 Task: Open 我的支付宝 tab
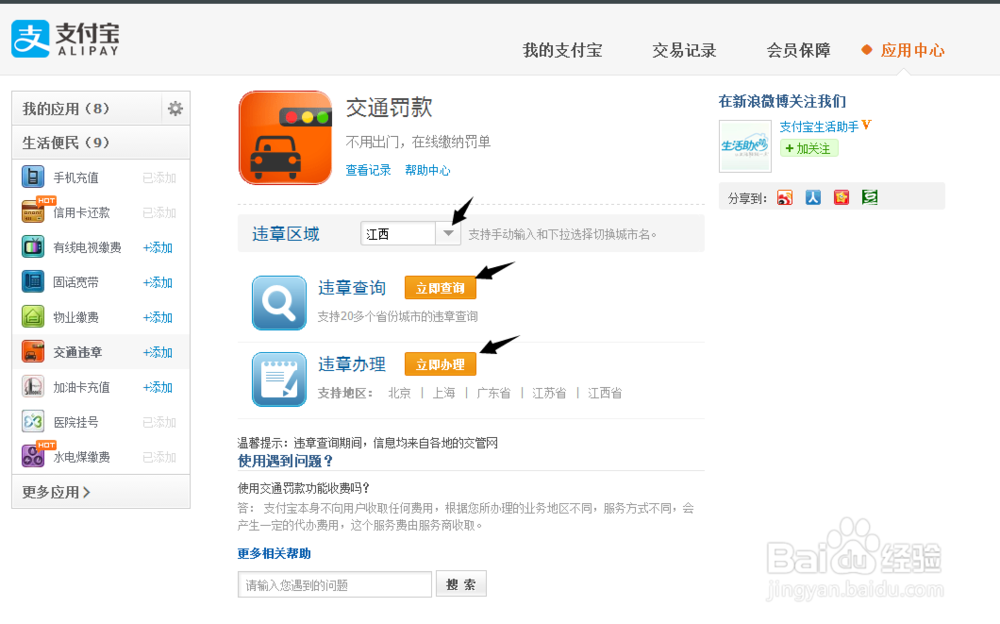562,50
